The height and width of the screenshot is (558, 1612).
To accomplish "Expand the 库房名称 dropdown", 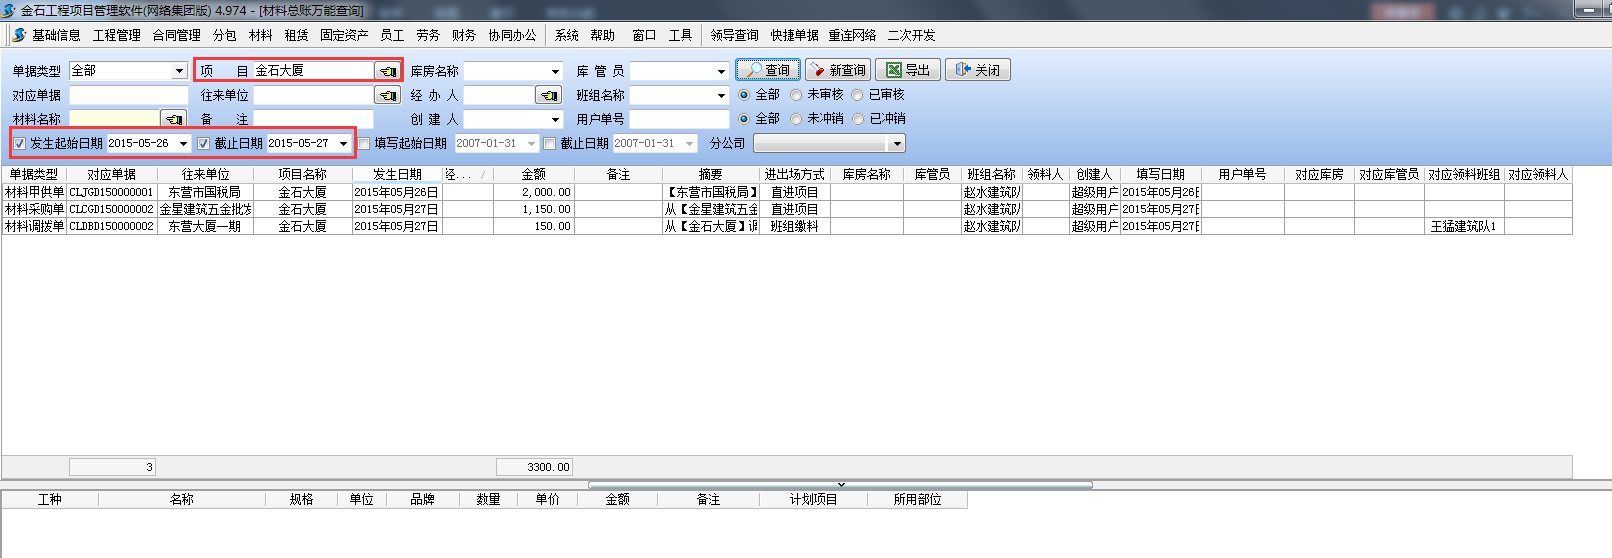I will pyautogui.click(x=555, y=71).
